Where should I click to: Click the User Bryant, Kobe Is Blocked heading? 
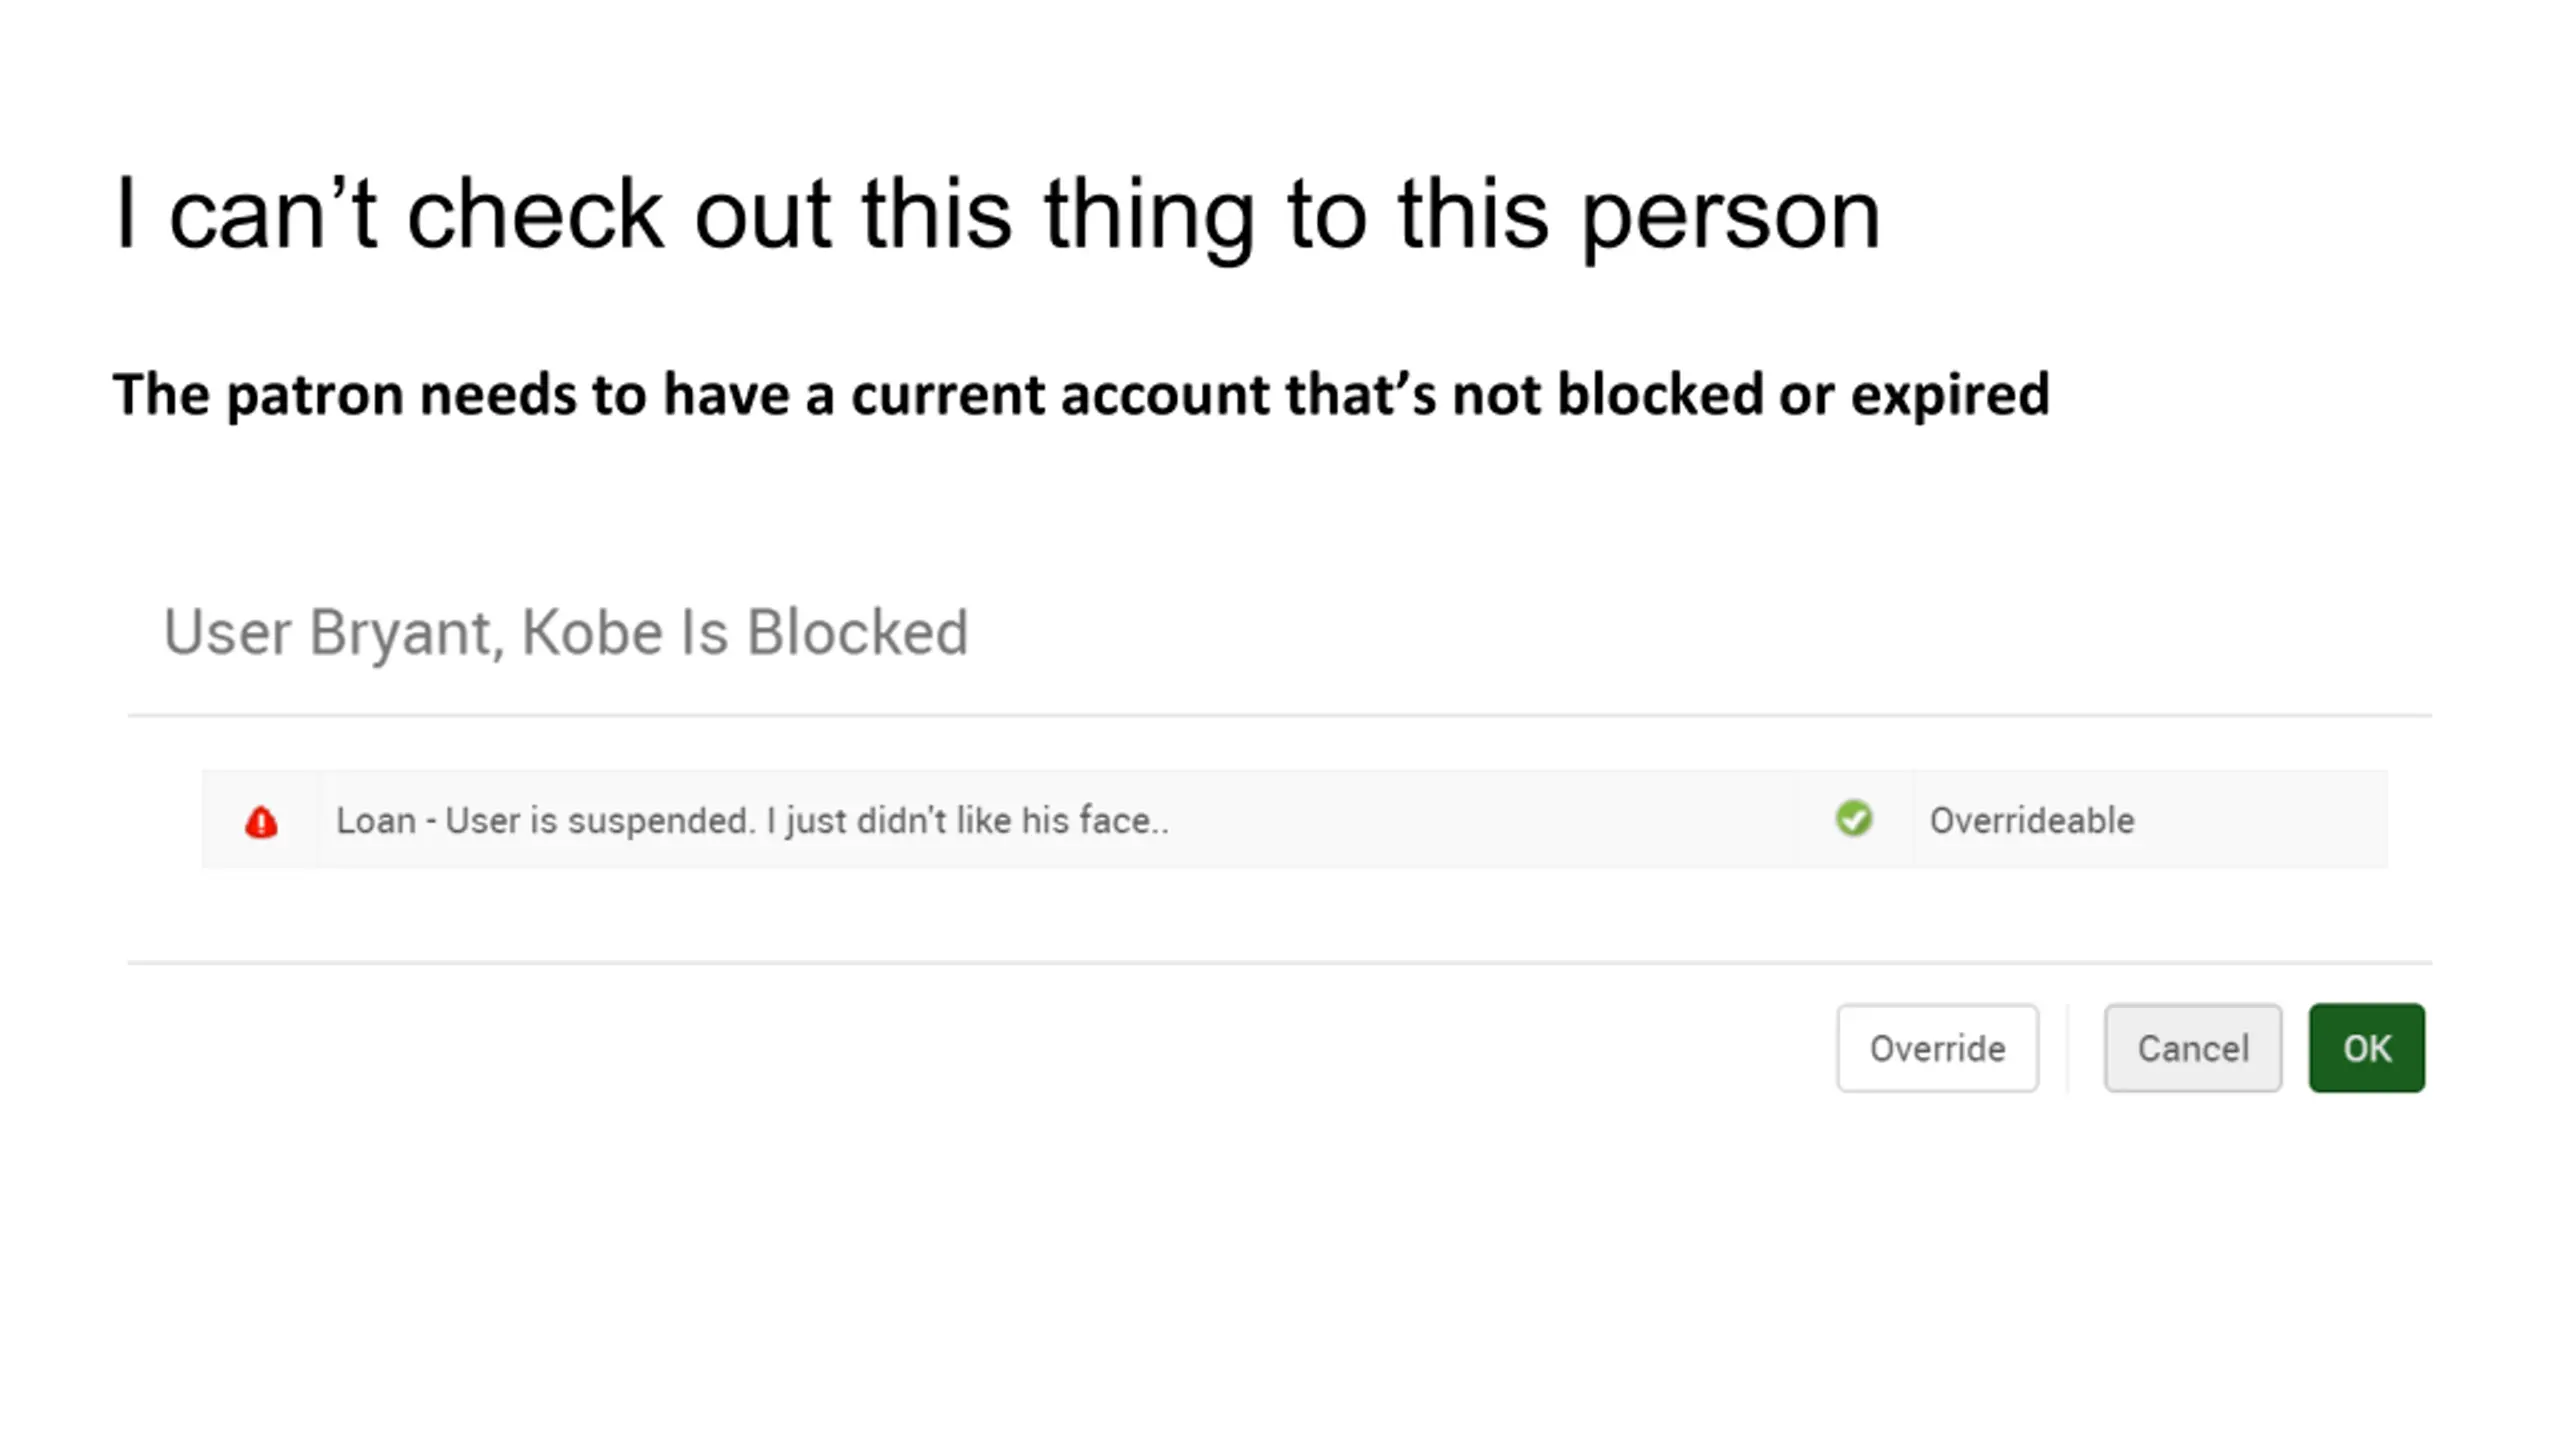tap(566, 632)
